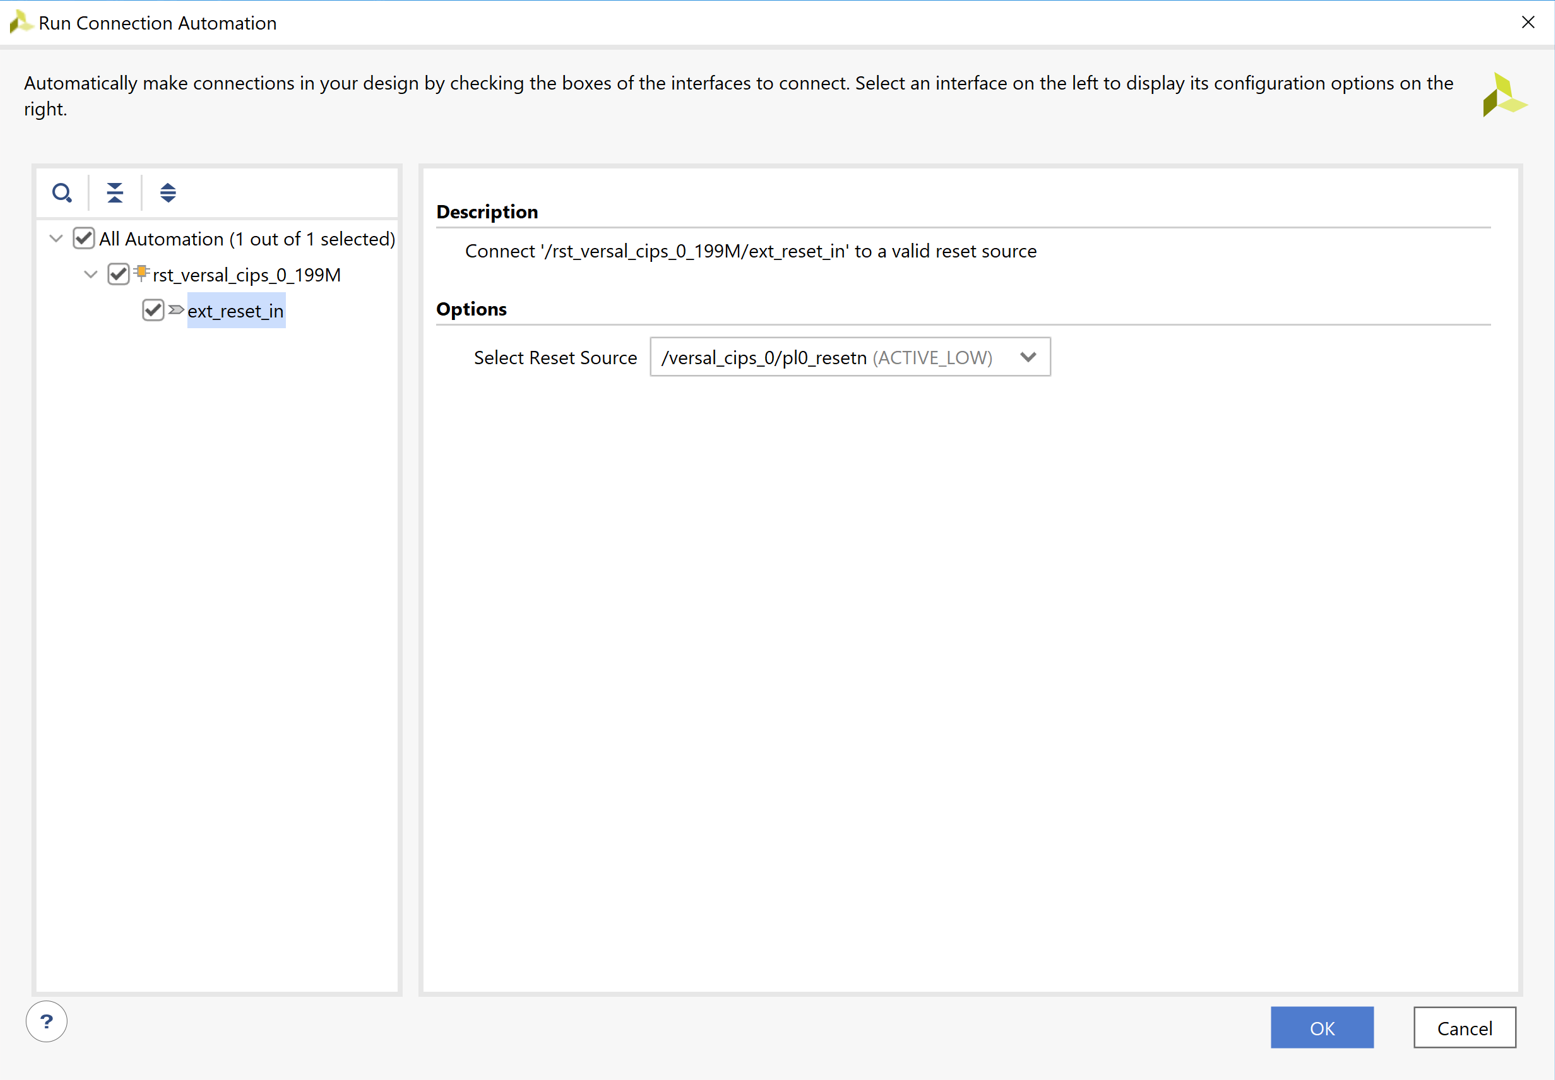1555x1080 pixels.
Task: Disable the ext_reset_in checkbox
Action: pyautogui.click(x=153, y=310)
